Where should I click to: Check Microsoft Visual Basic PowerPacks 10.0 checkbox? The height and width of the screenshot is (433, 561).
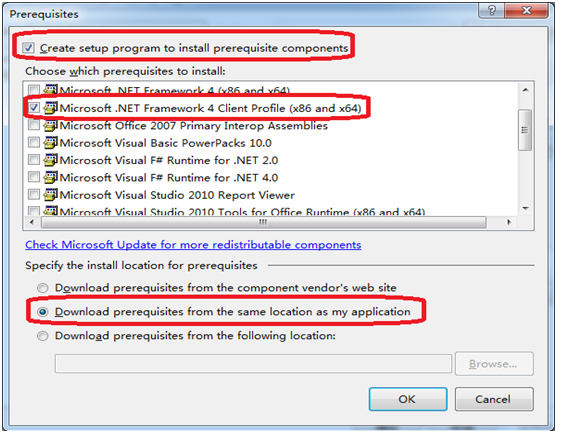(x=34, y=142)
